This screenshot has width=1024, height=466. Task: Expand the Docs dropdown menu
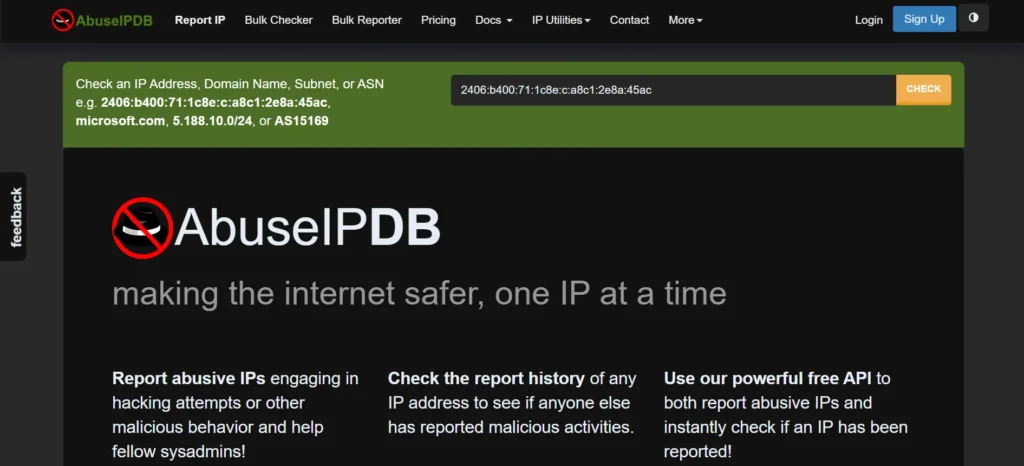tap(494, 20)
